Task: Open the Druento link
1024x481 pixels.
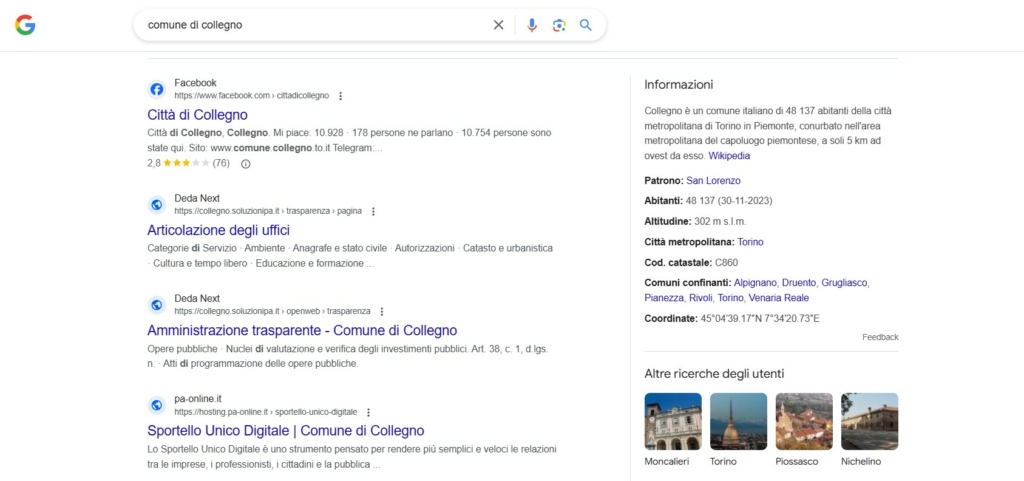Action: pos(799,283)
